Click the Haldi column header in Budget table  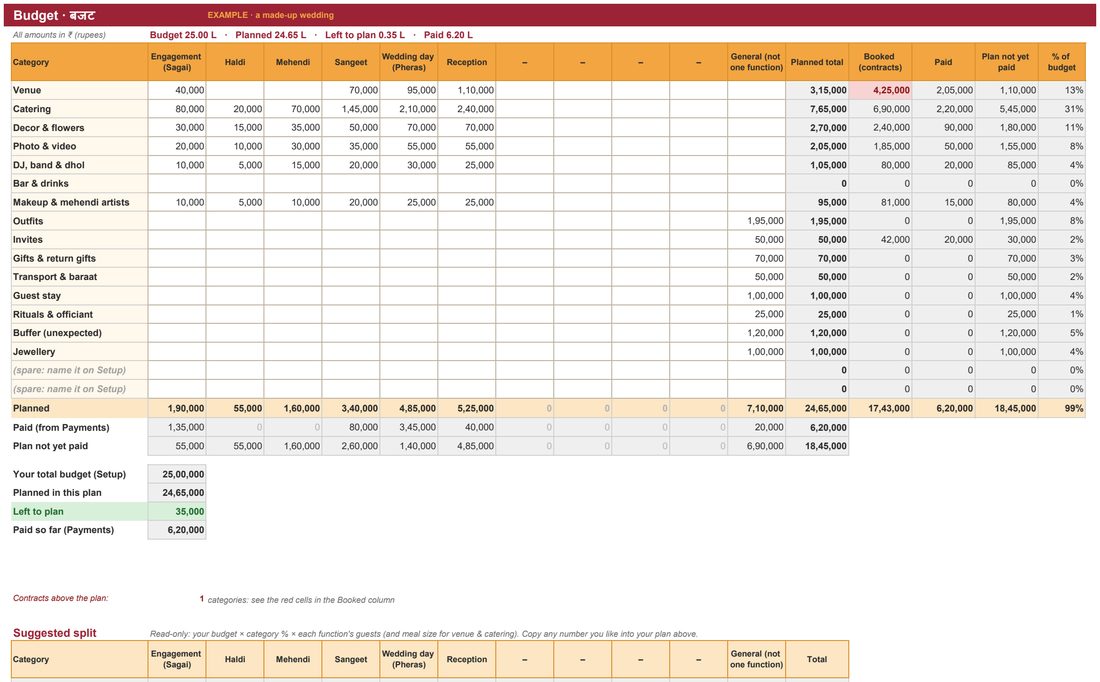(235, 62)
